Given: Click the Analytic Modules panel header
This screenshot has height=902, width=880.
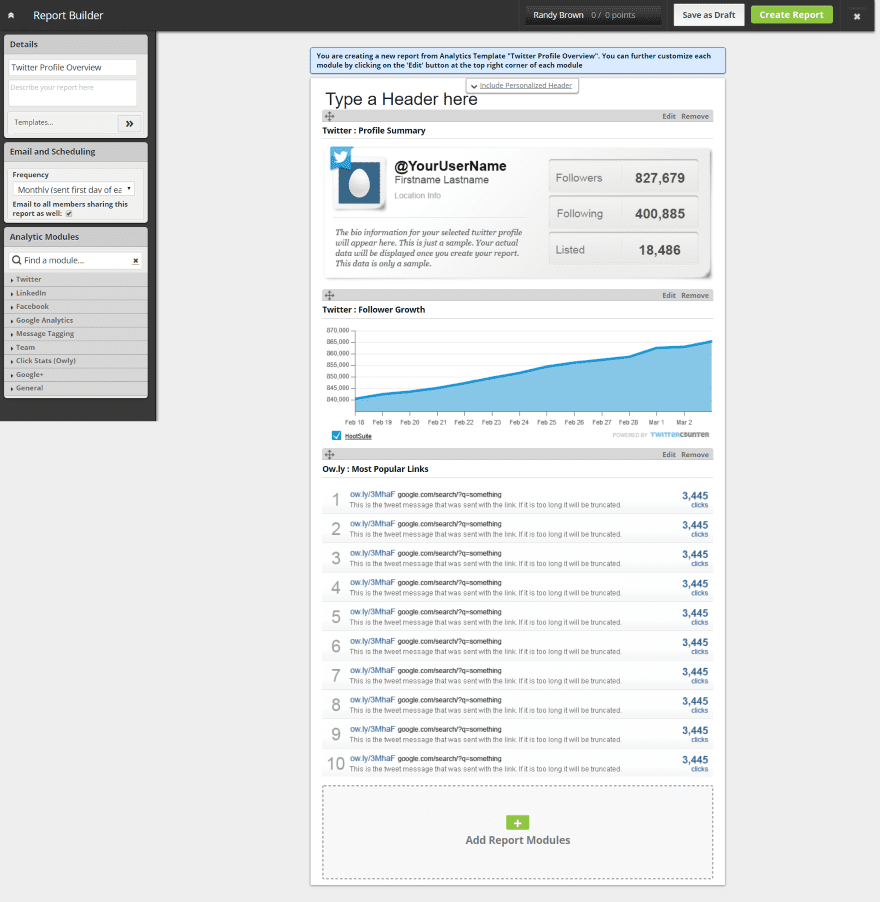Looking at the screenshot, I should [76, 237].
